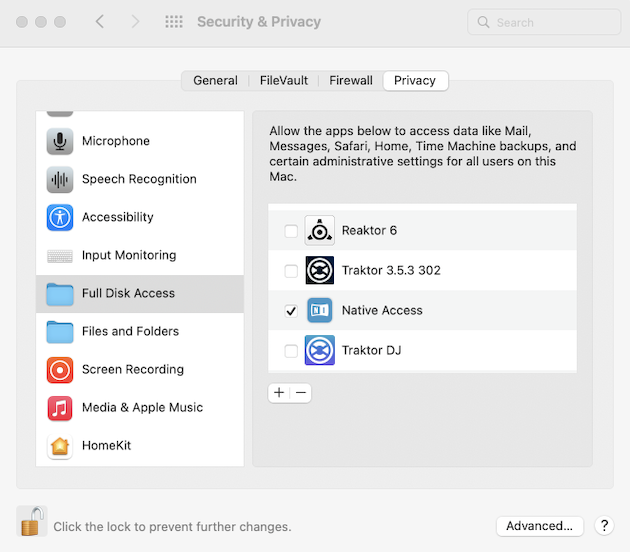Select the Microphone label in the list

116,141
